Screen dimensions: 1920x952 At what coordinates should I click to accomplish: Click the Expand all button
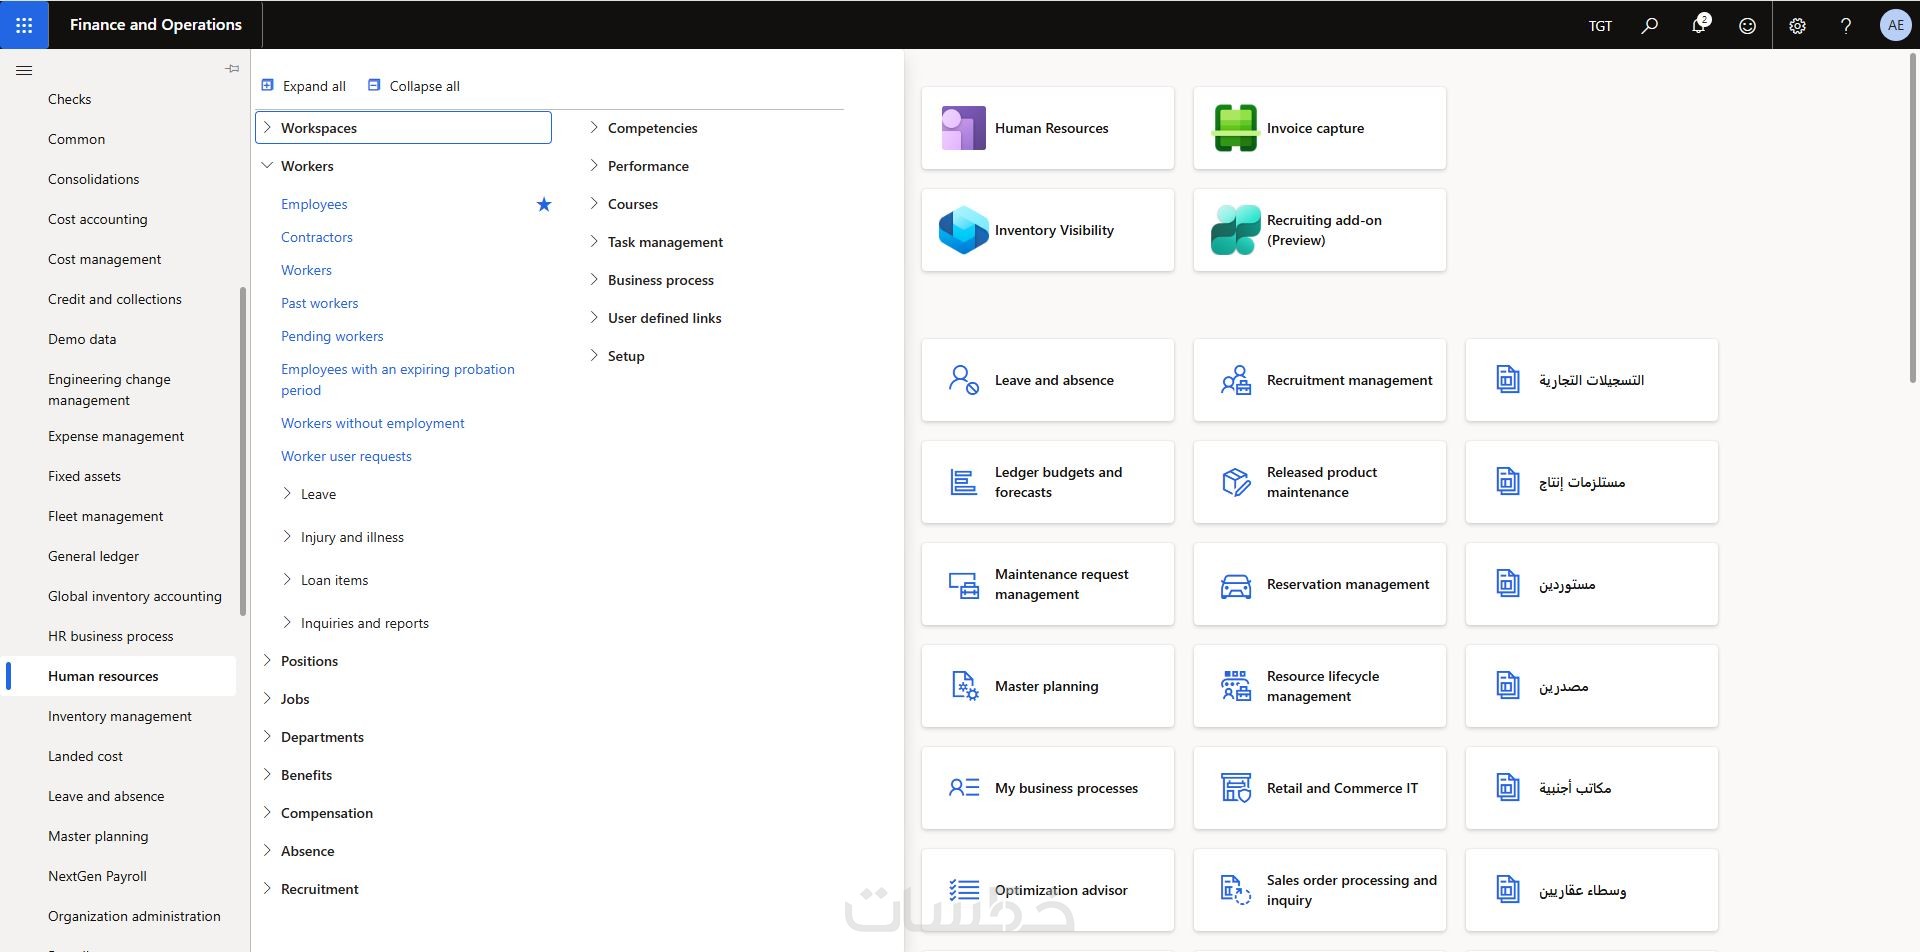click(x=303, y=86)
